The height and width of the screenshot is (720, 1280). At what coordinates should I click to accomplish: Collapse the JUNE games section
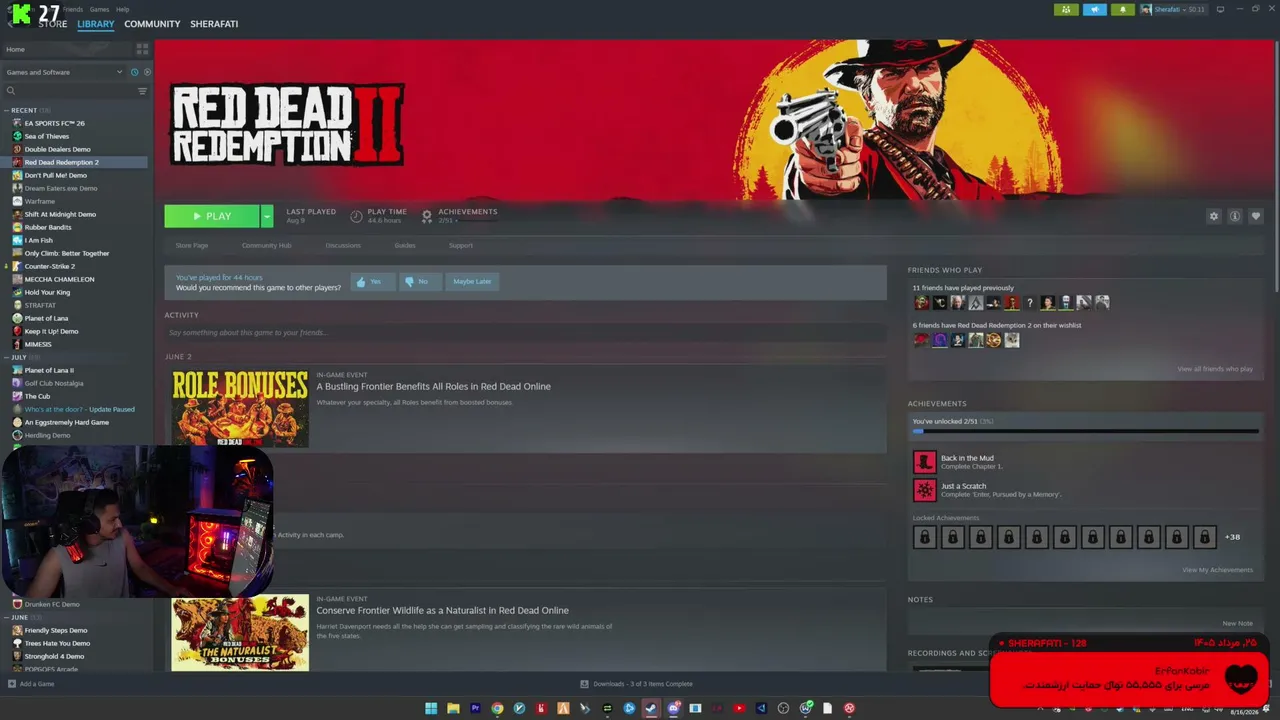(6, 617)
